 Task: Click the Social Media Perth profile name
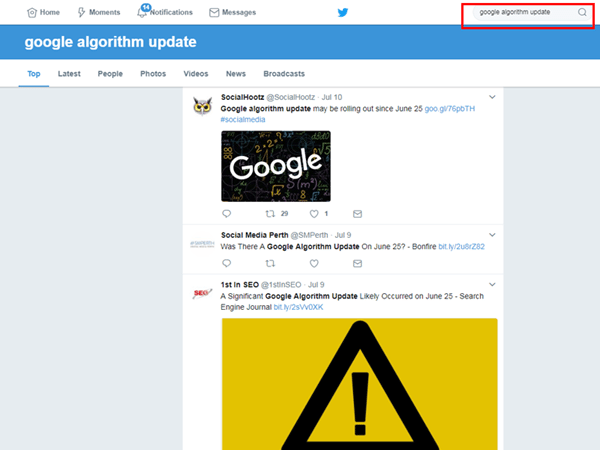point(254,235)
